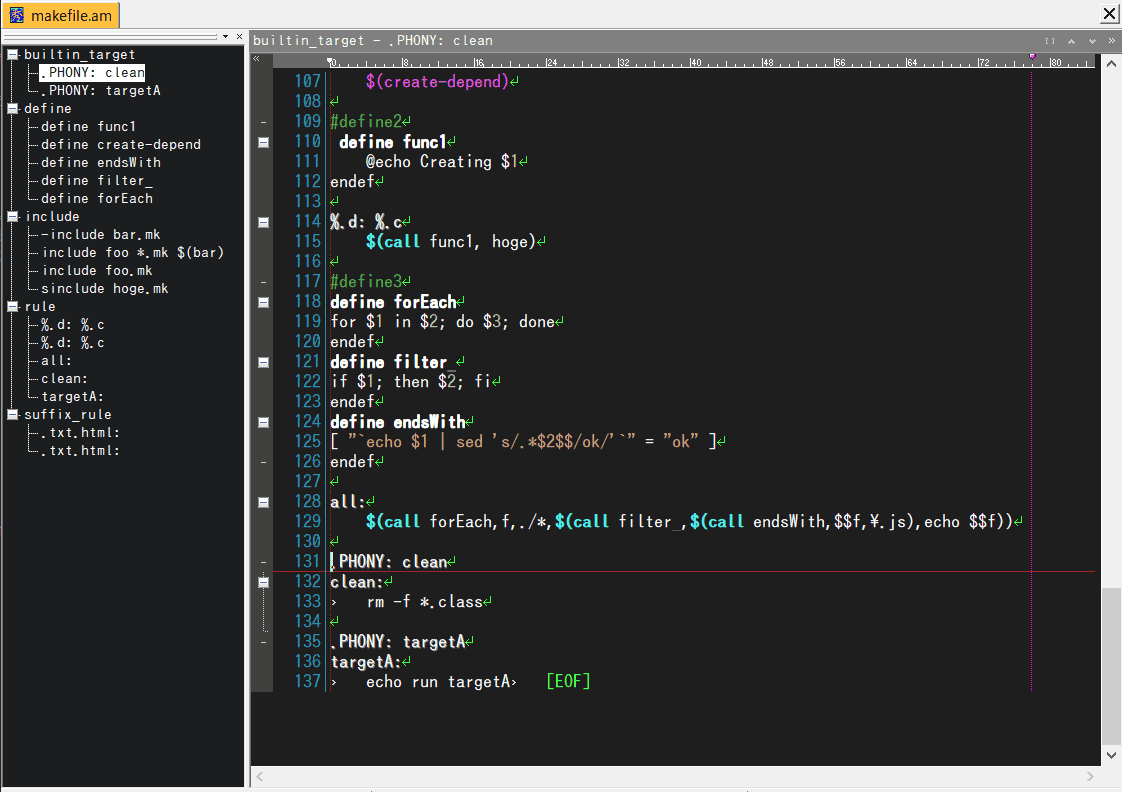
Task: Click the vertical scrollbar up arrow
Action: pos(1111,63)
